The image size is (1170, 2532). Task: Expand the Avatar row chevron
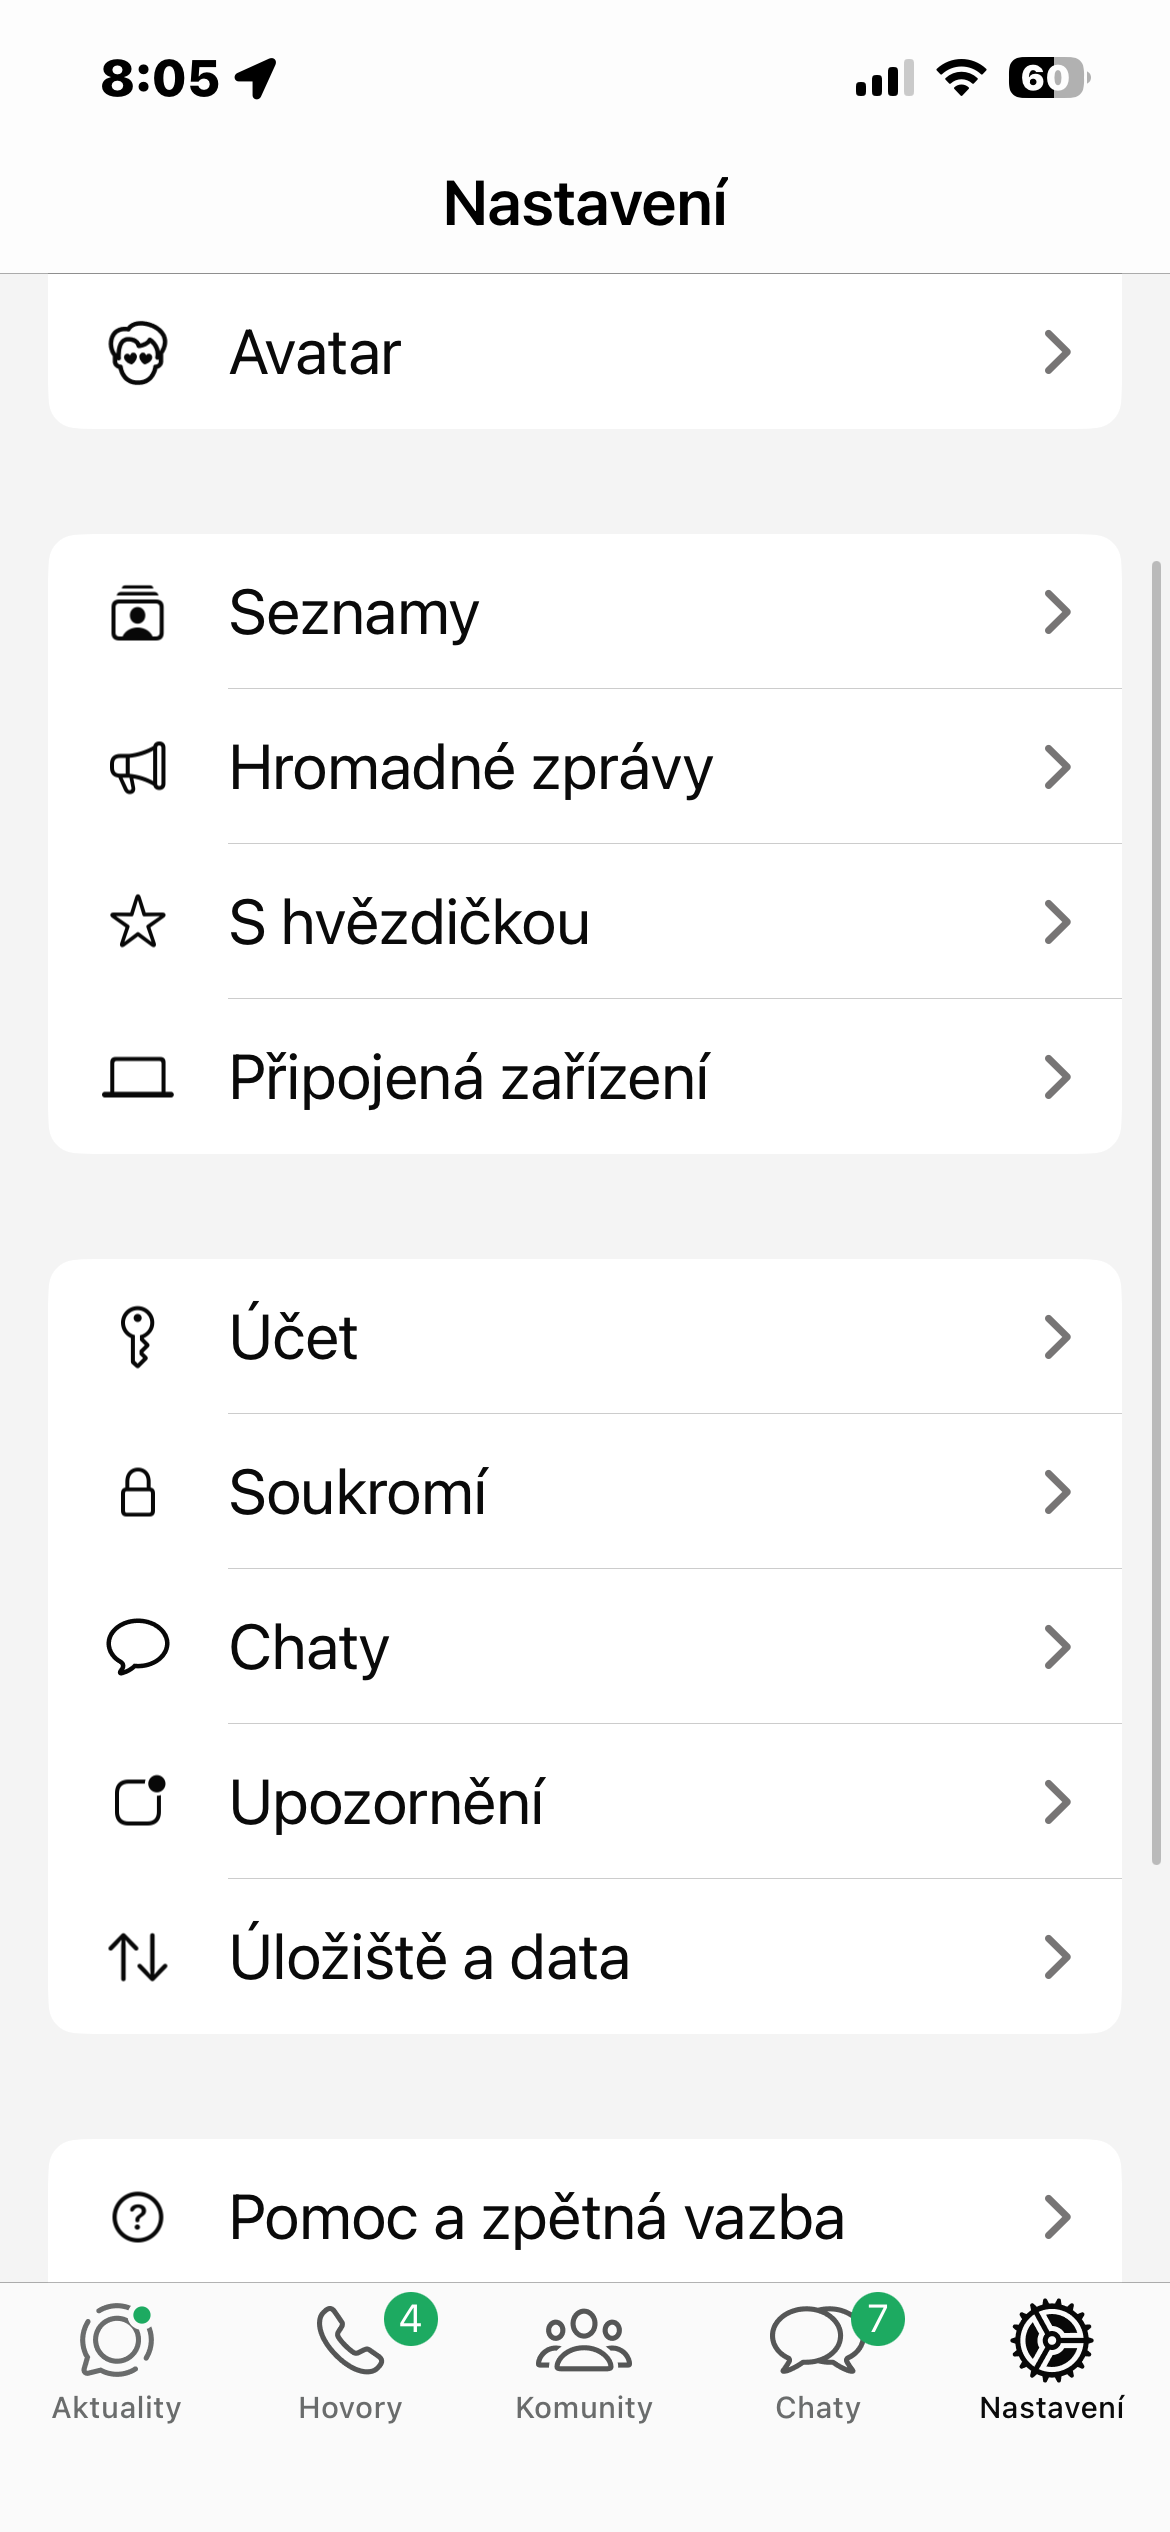pyautogui.click(x=1057, y=353)
